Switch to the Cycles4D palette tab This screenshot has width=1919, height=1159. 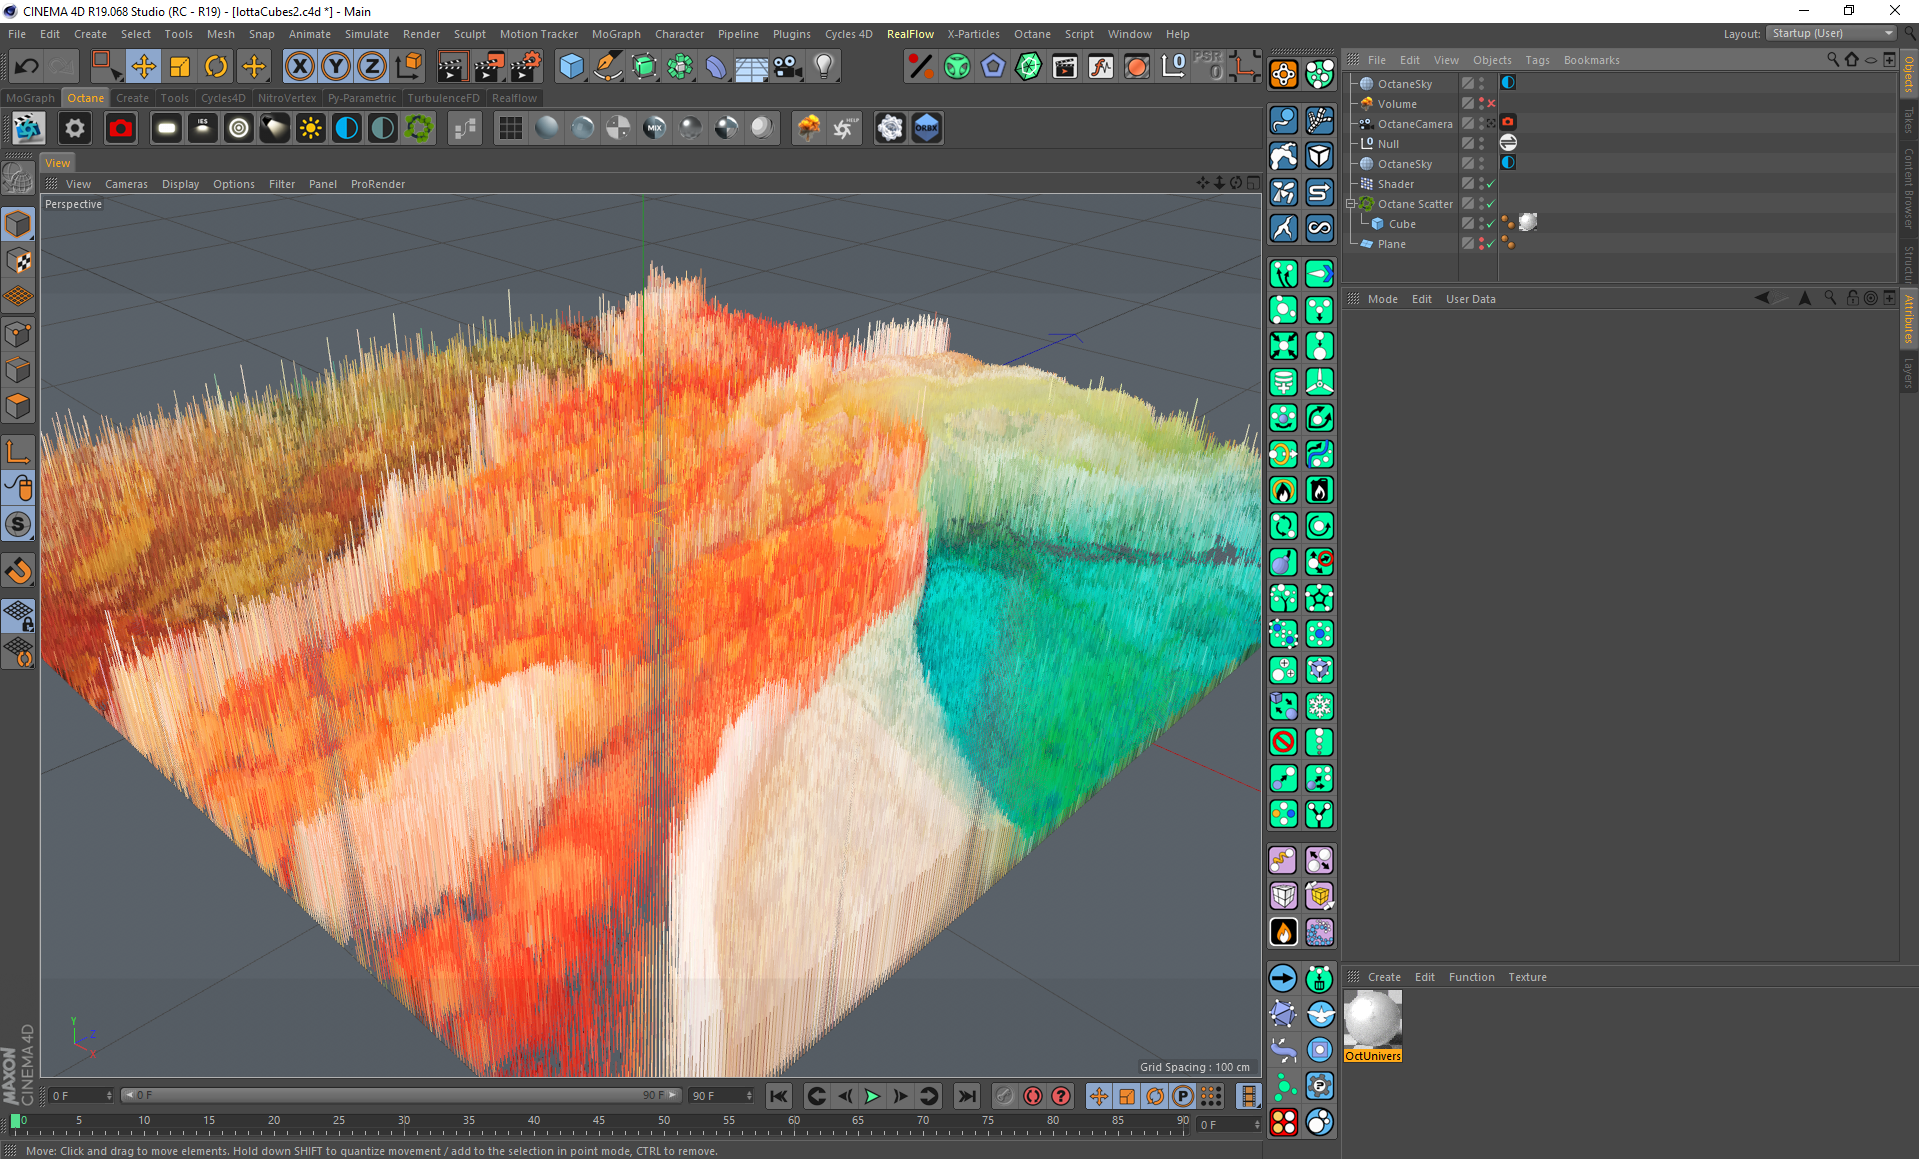(x=222, y=98)
